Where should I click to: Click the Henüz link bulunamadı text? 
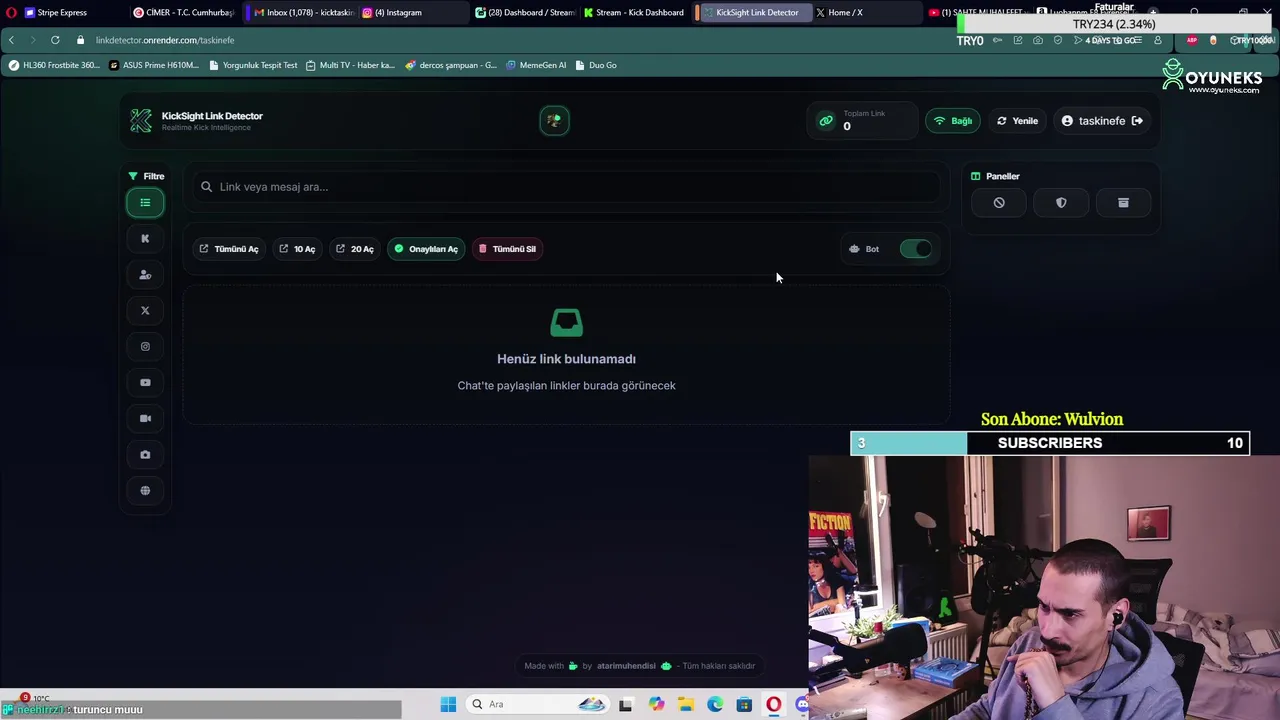click(x=566, y=359)
